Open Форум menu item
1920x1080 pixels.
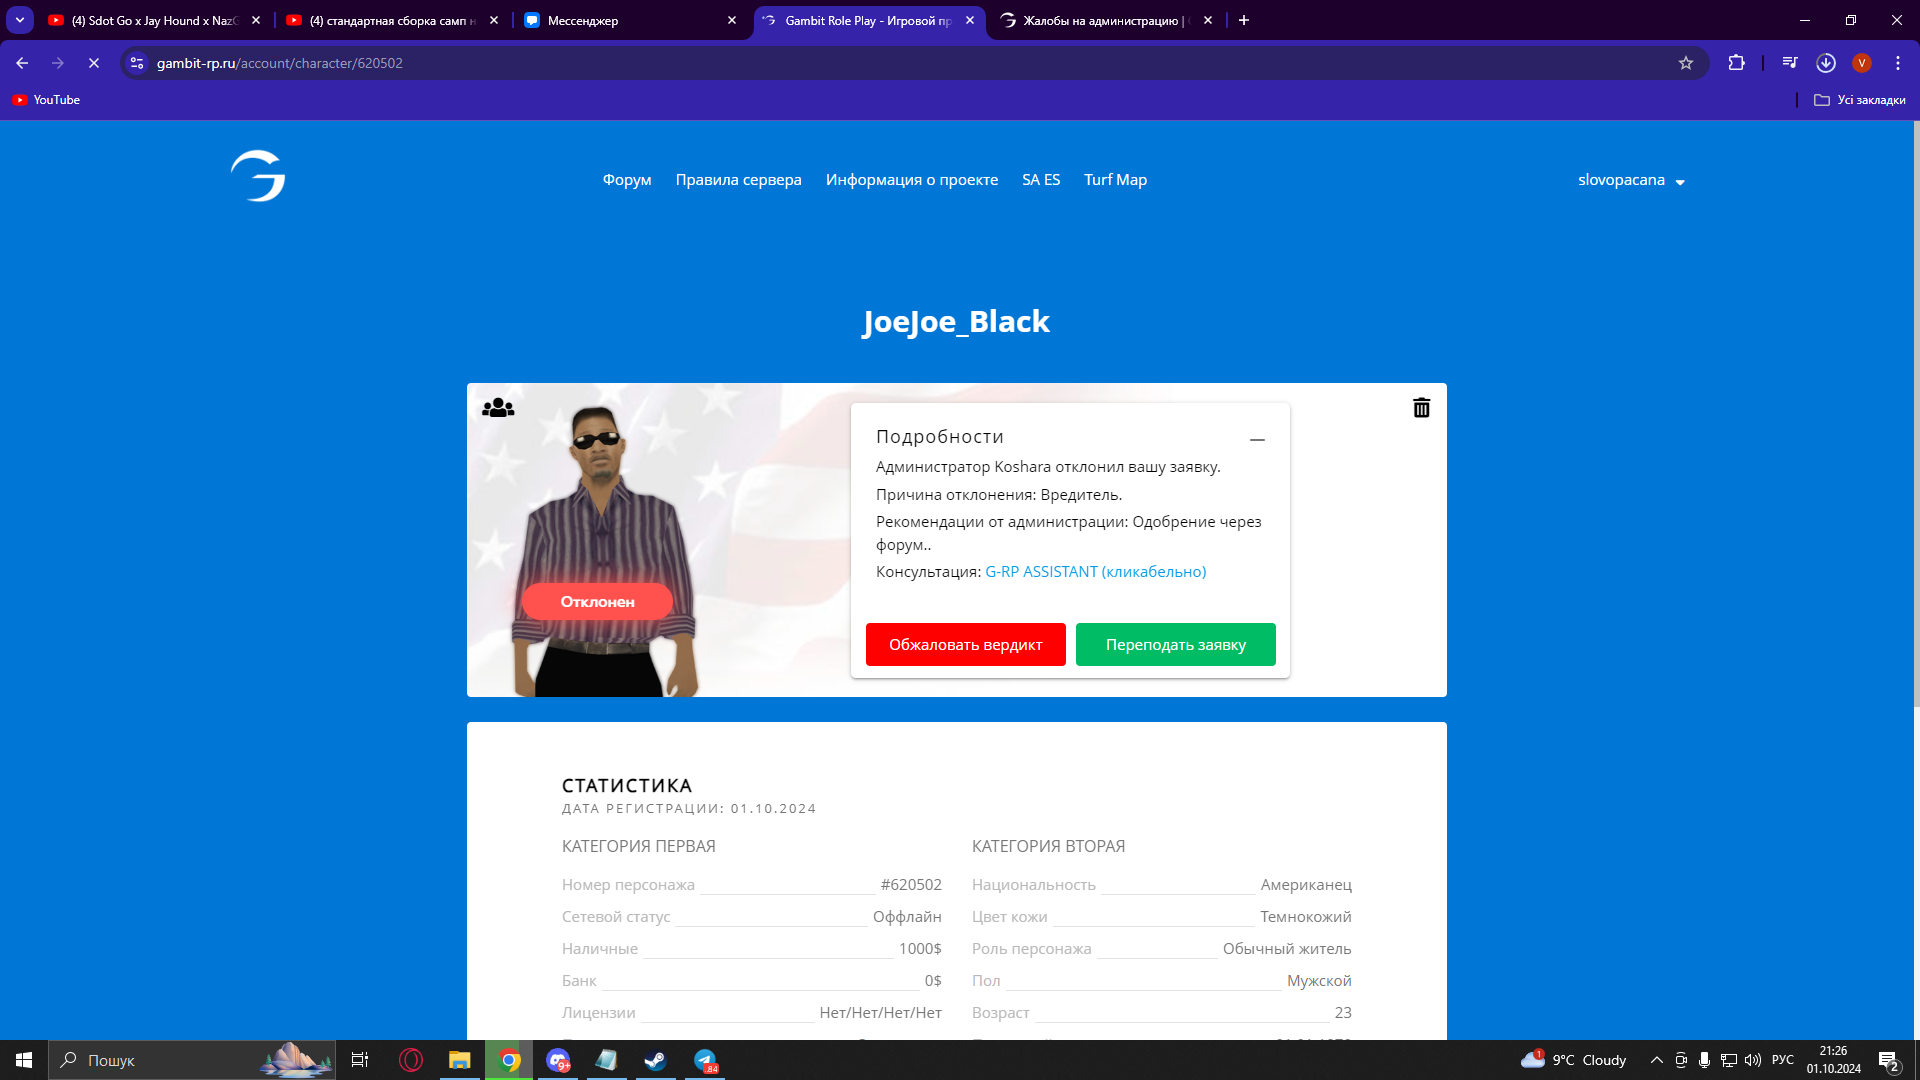point(627,180)
